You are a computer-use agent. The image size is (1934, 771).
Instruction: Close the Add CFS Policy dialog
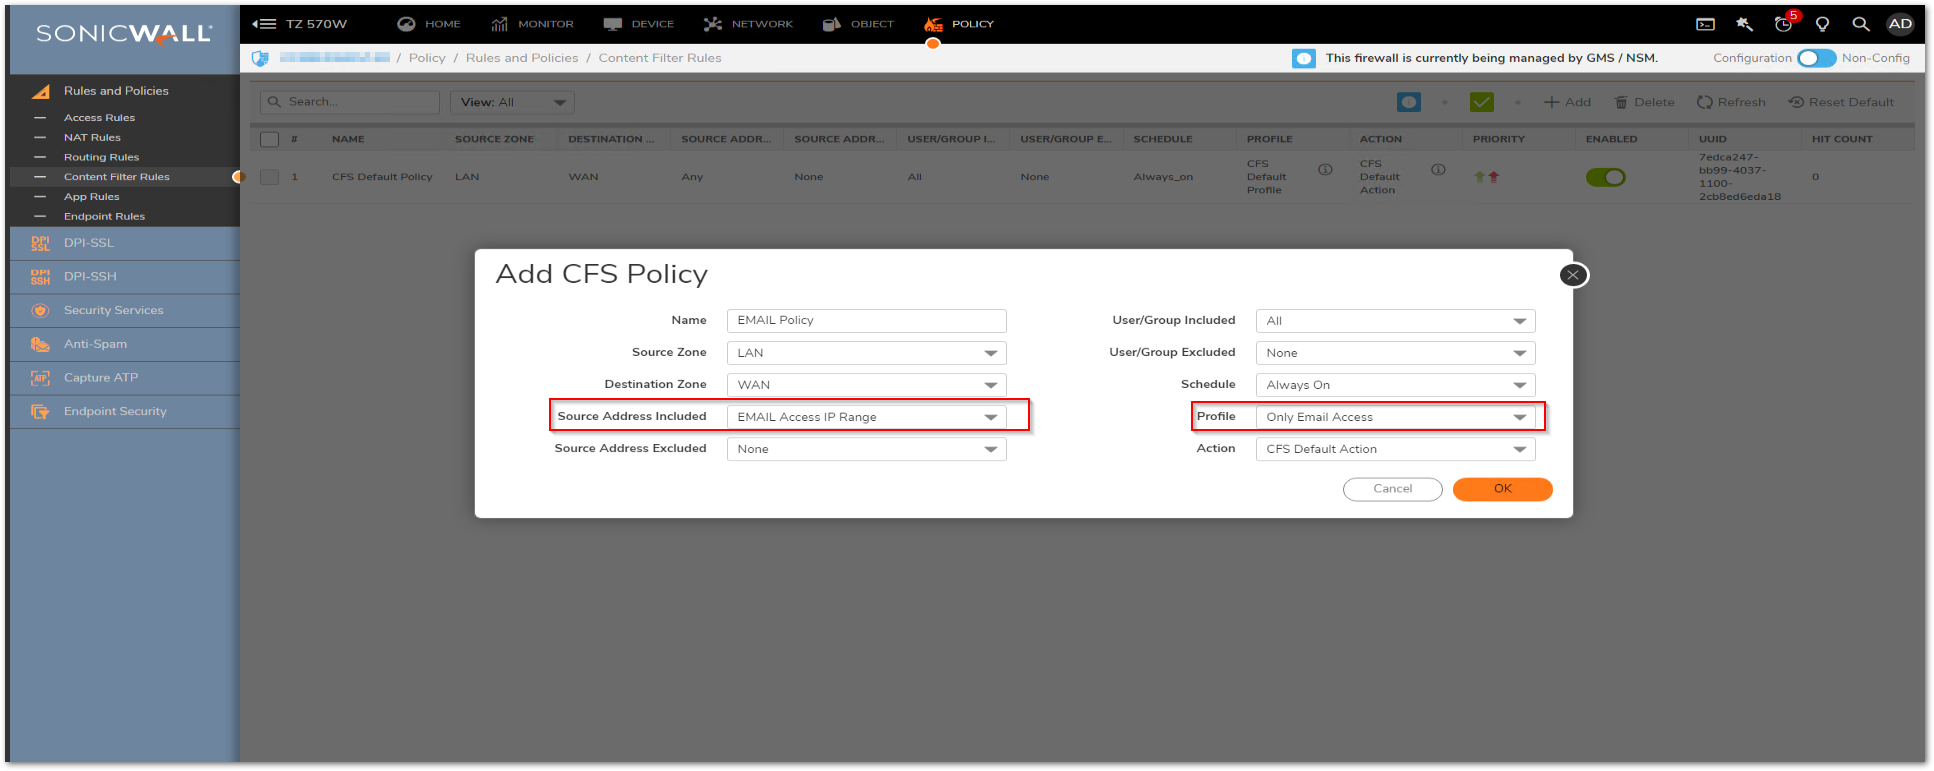pos(1573,275)
